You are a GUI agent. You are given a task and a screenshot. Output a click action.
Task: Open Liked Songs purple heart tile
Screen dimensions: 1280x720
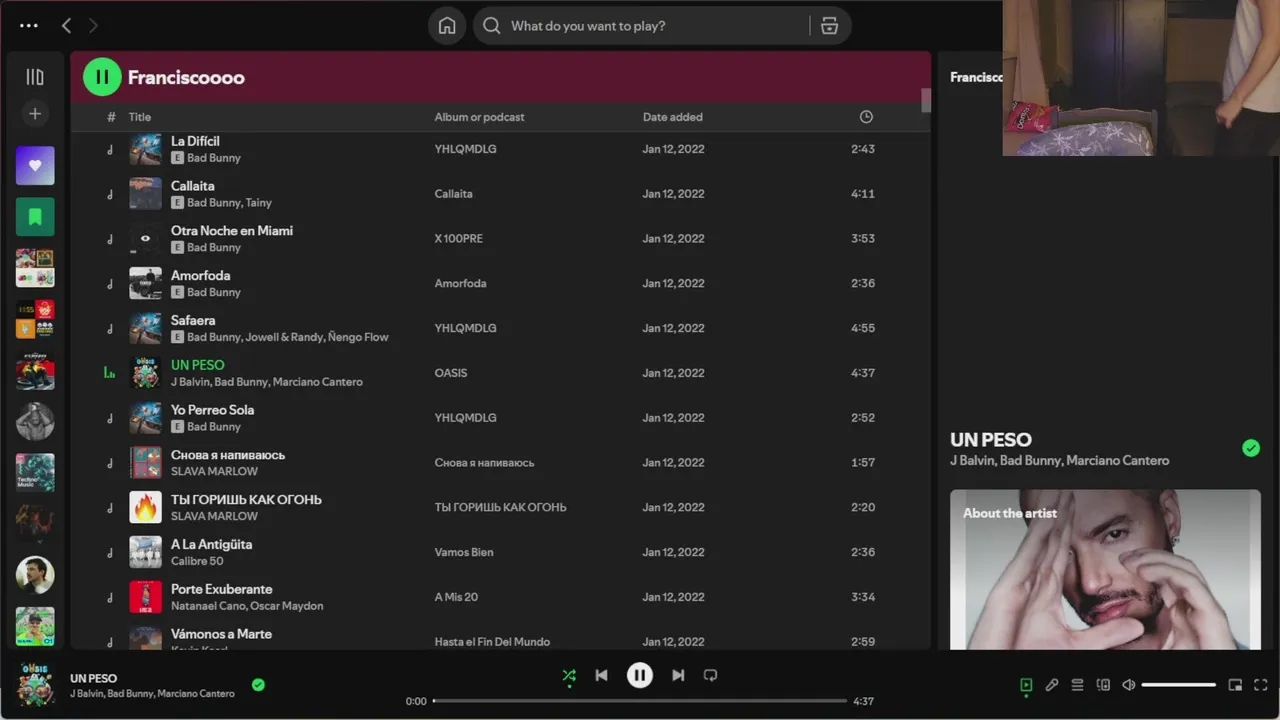[x=35, y=166]
